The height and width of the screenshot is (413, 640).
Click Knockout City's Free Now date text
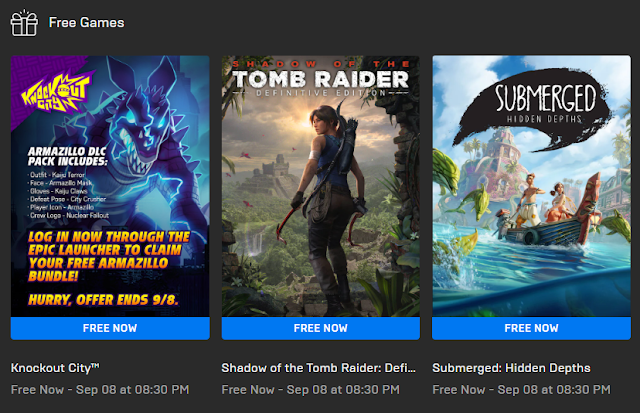tap(100, 390)
